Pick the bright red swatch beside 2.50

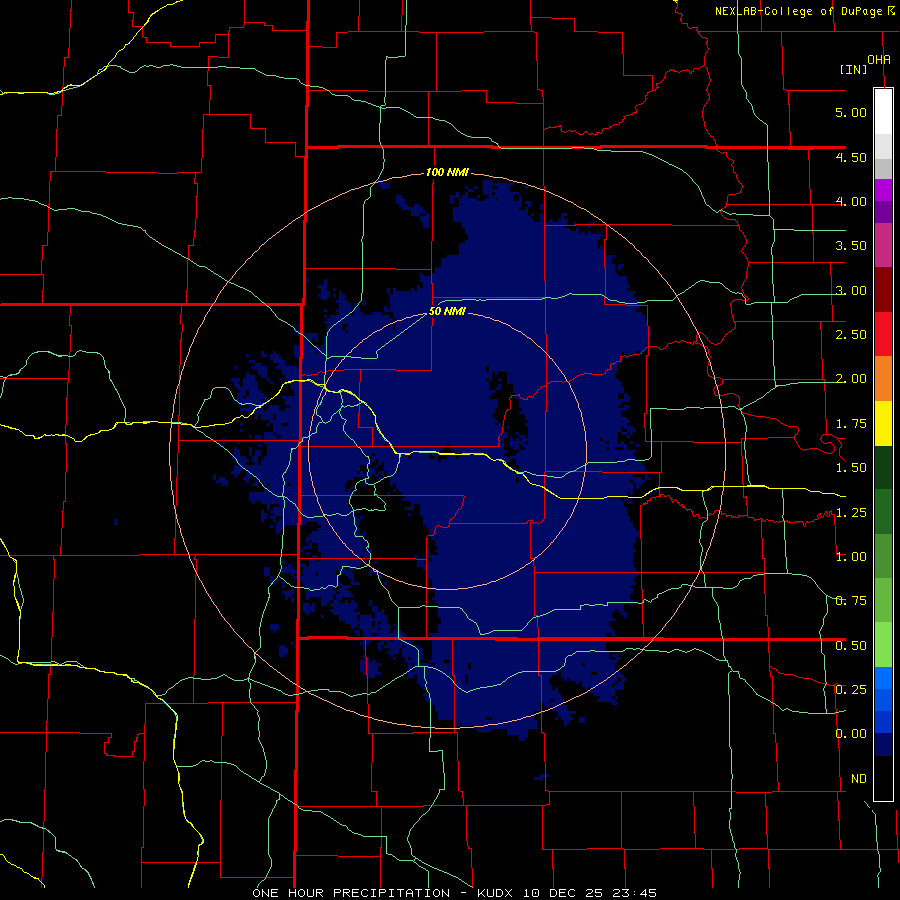[883, 334]
